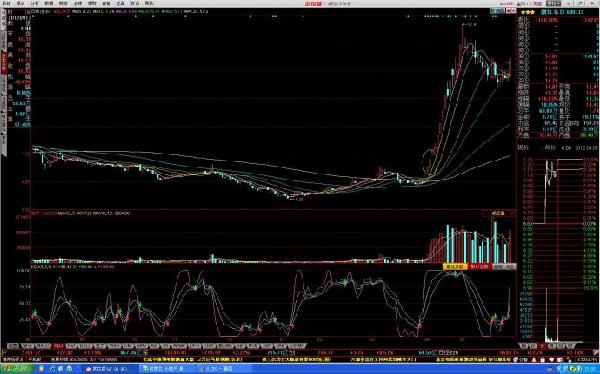Click the red icon below the intraday chart
This screenshot has width=600, height=374.
[x=542, y=346]
